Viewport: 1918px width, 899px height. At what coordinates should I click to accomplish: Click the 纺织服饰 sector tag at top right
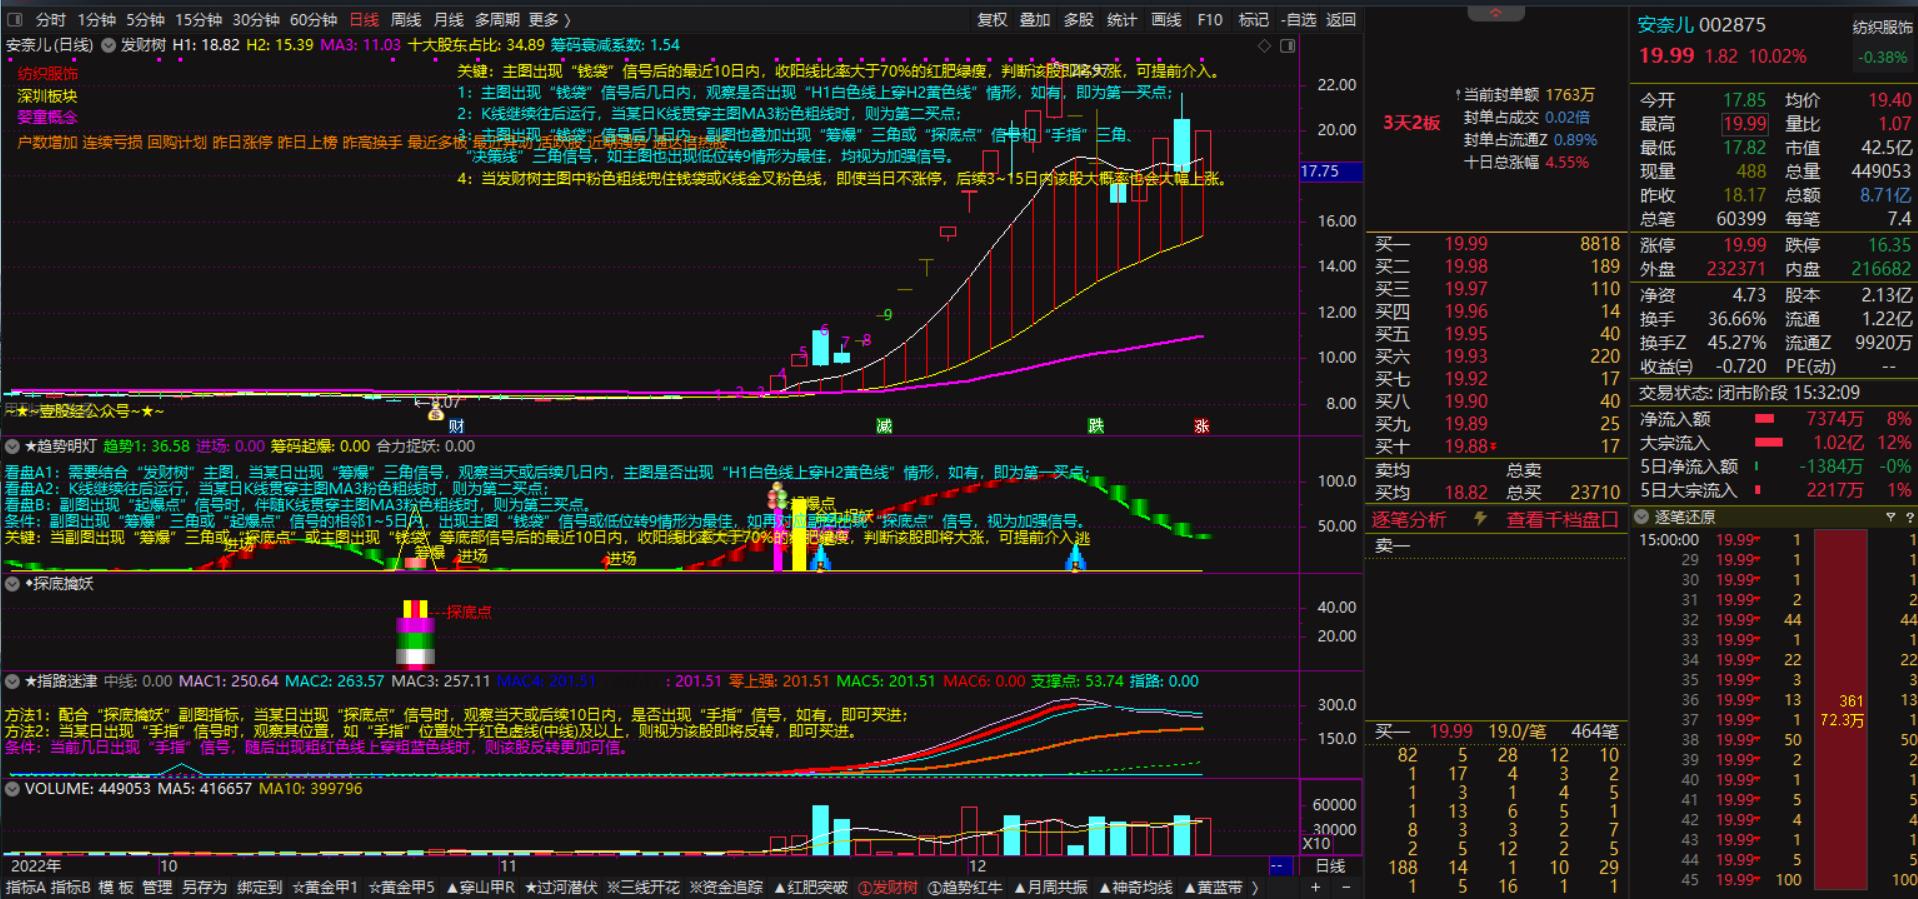[1882, 27]
